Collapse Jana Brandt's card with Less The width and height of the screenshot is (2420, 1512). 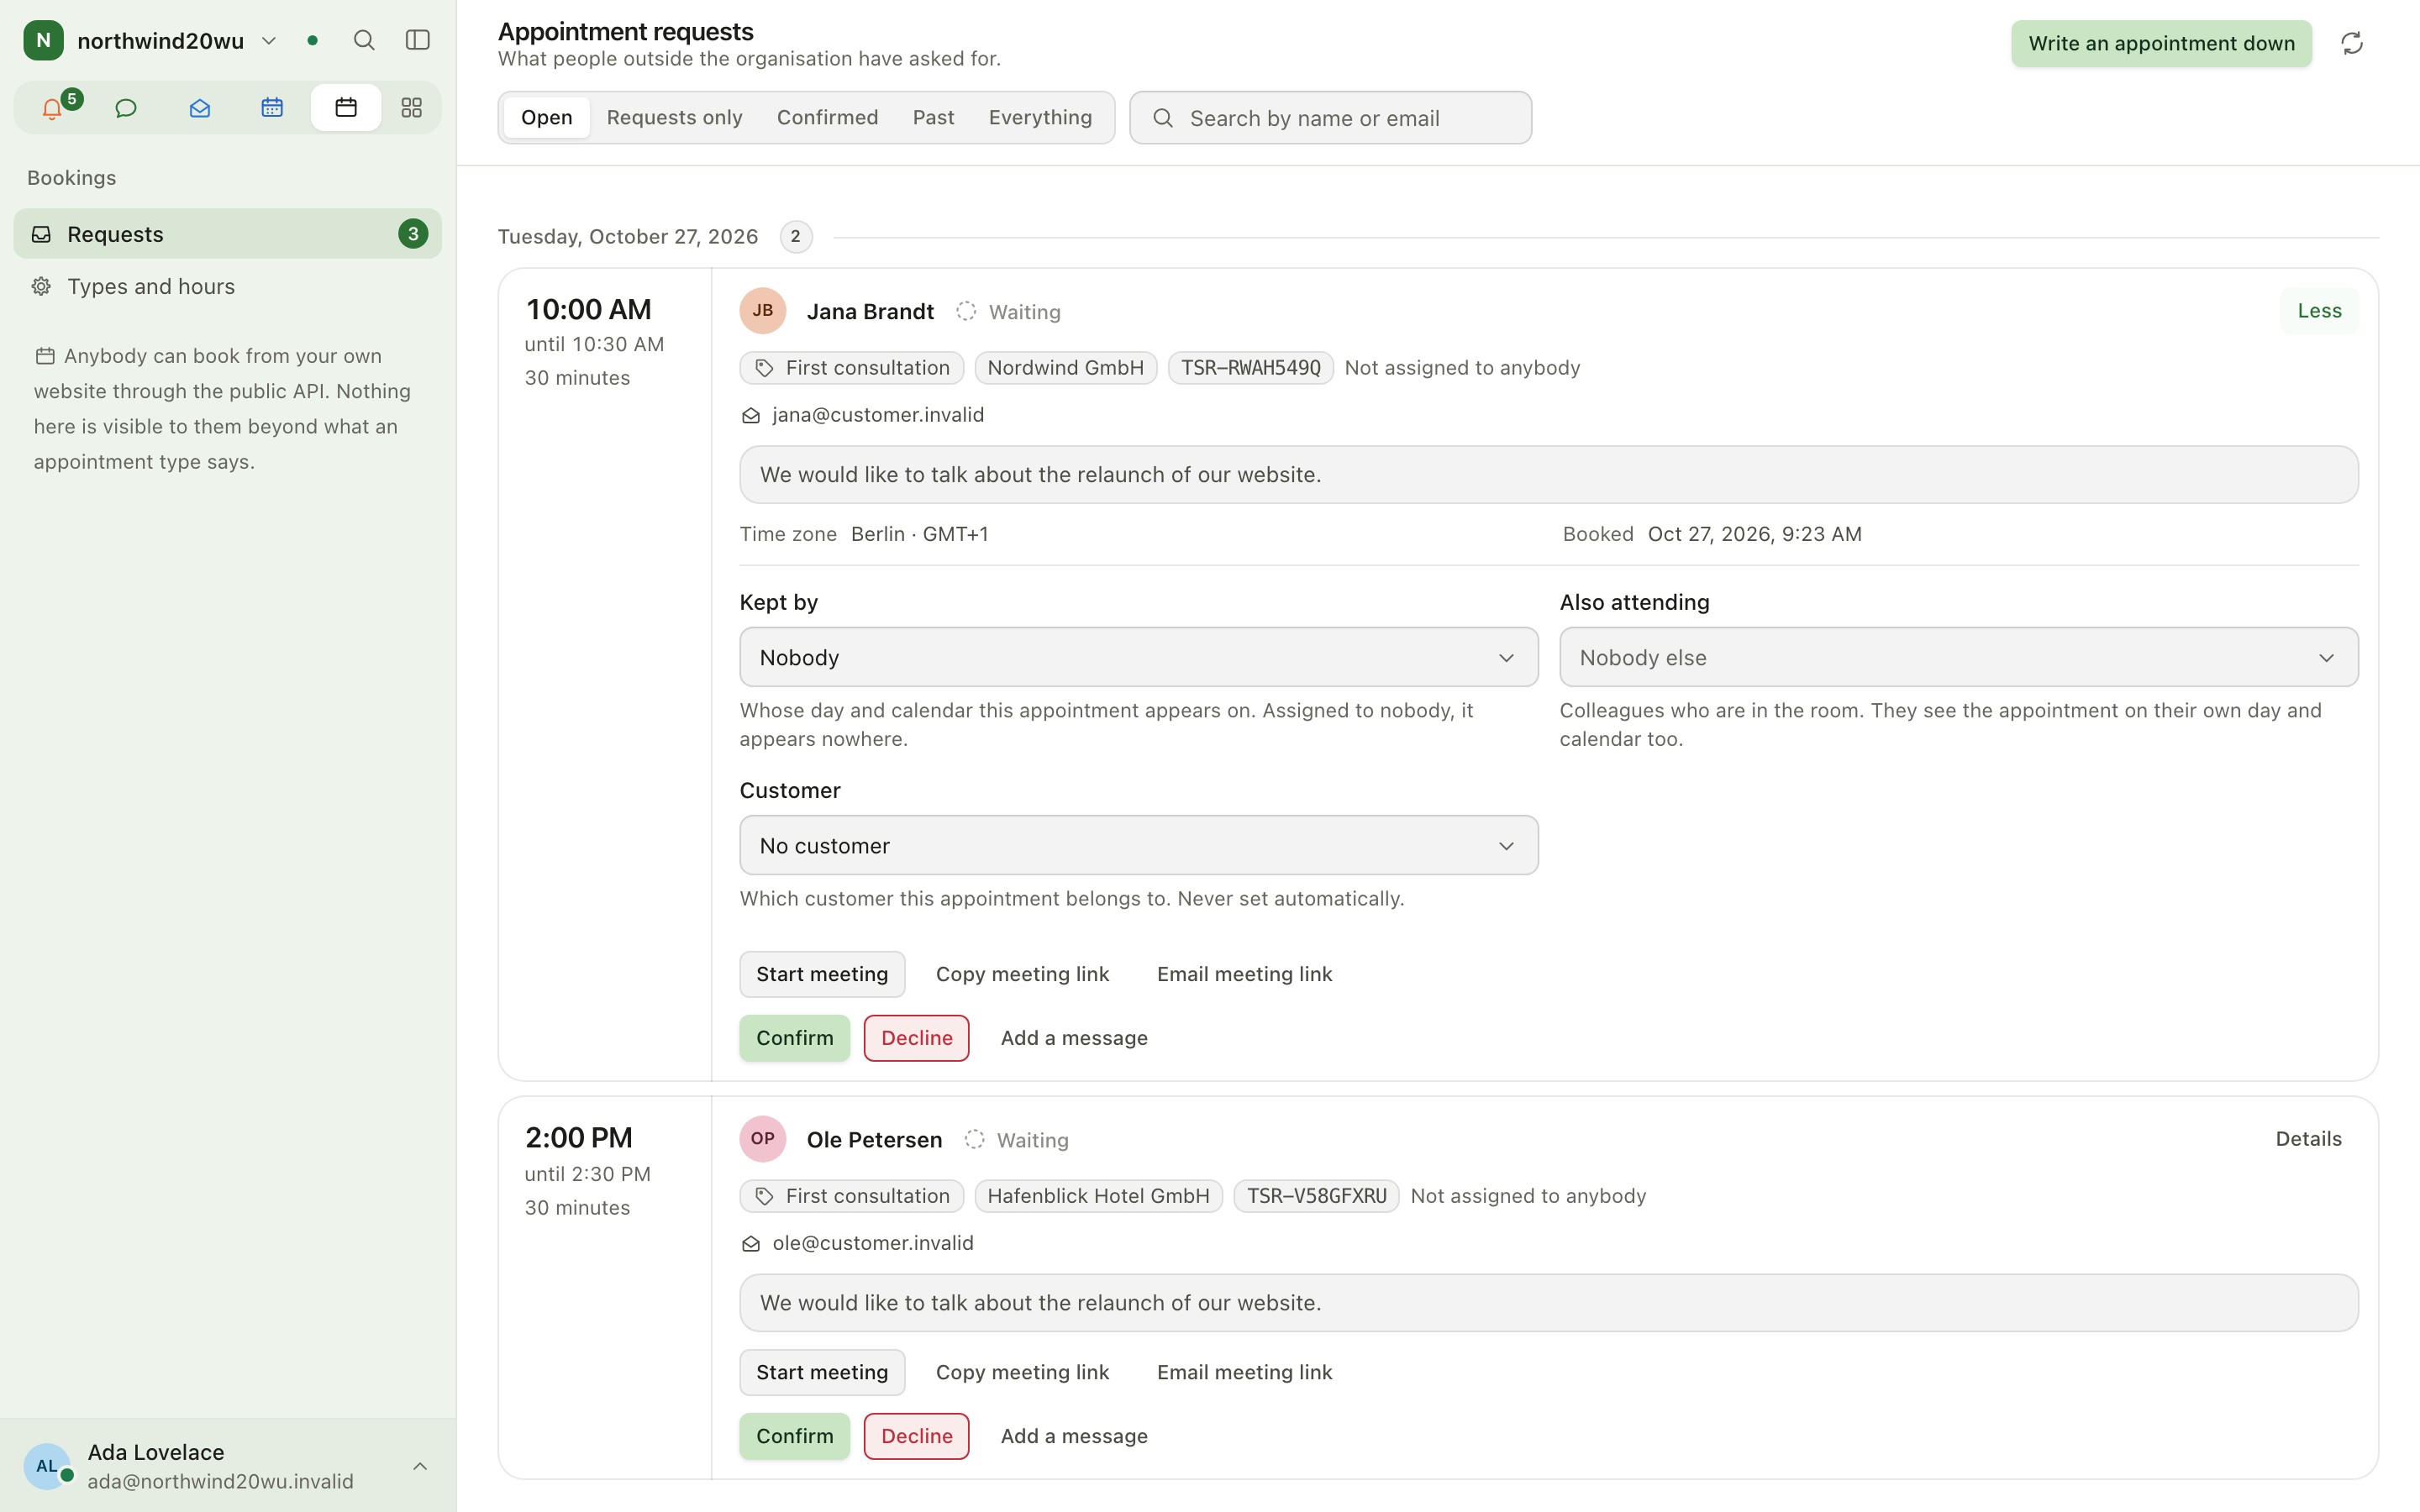(x=2319, y=311)
